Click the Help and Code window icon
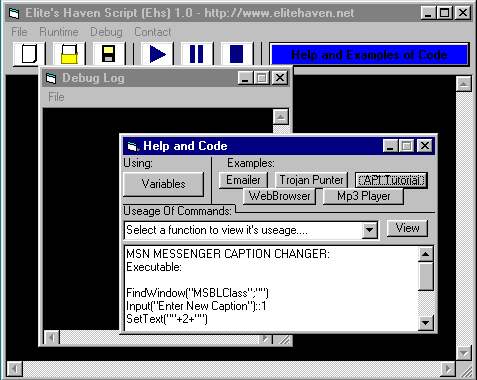The image size is (477, 380). [132, 146]
